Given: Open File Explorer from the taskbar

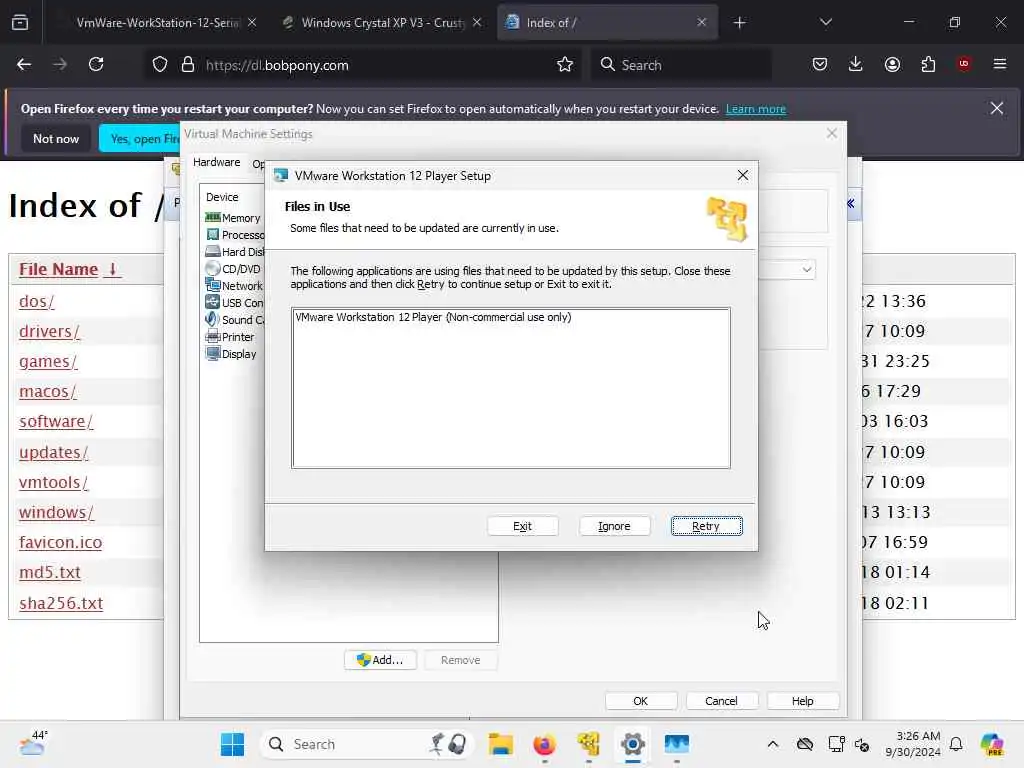Looking at the screenshot, I should [x=501, y=744].
